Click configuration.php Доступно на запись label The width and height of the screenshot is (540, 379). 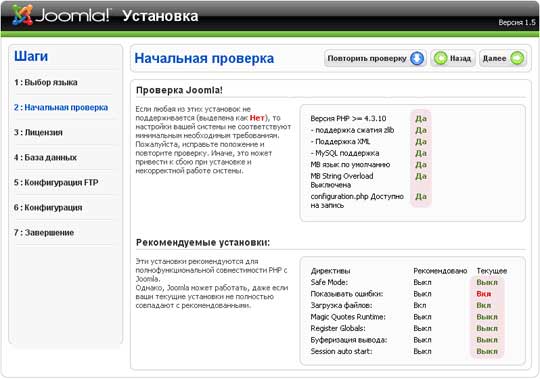coord(357,201)
